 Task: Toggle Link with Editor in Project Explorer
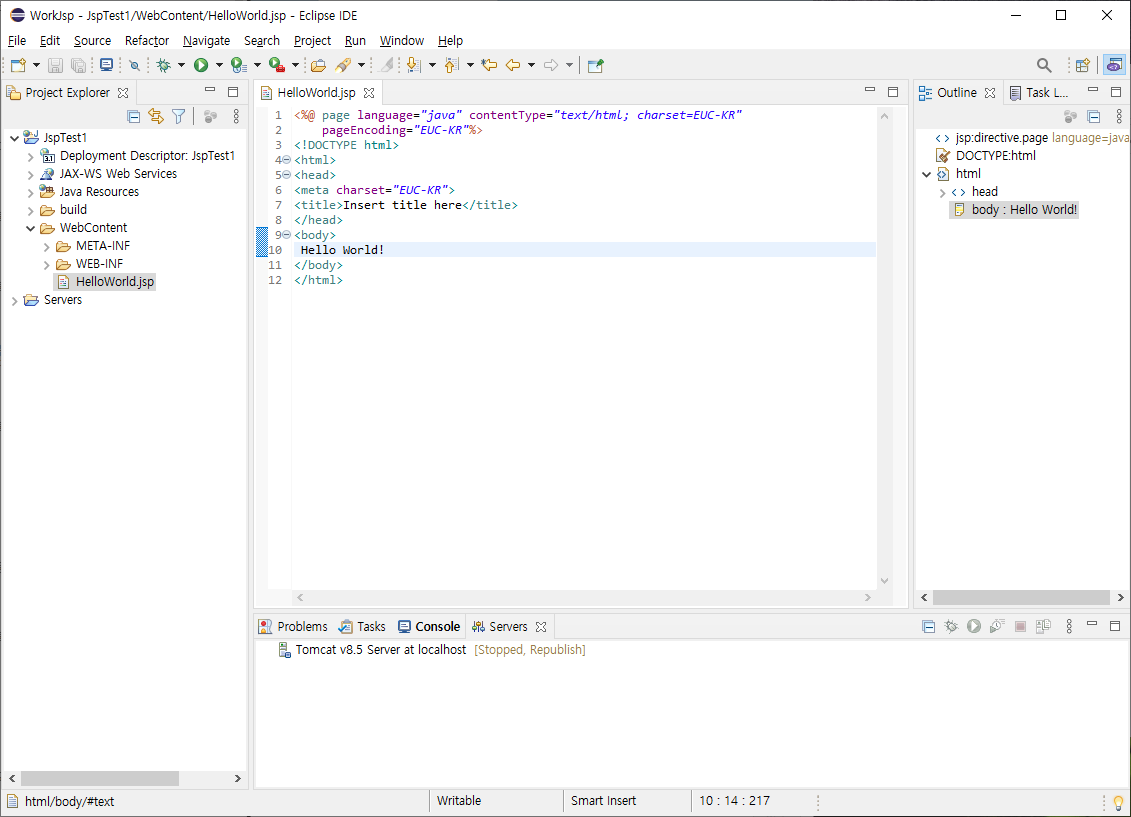155,116
